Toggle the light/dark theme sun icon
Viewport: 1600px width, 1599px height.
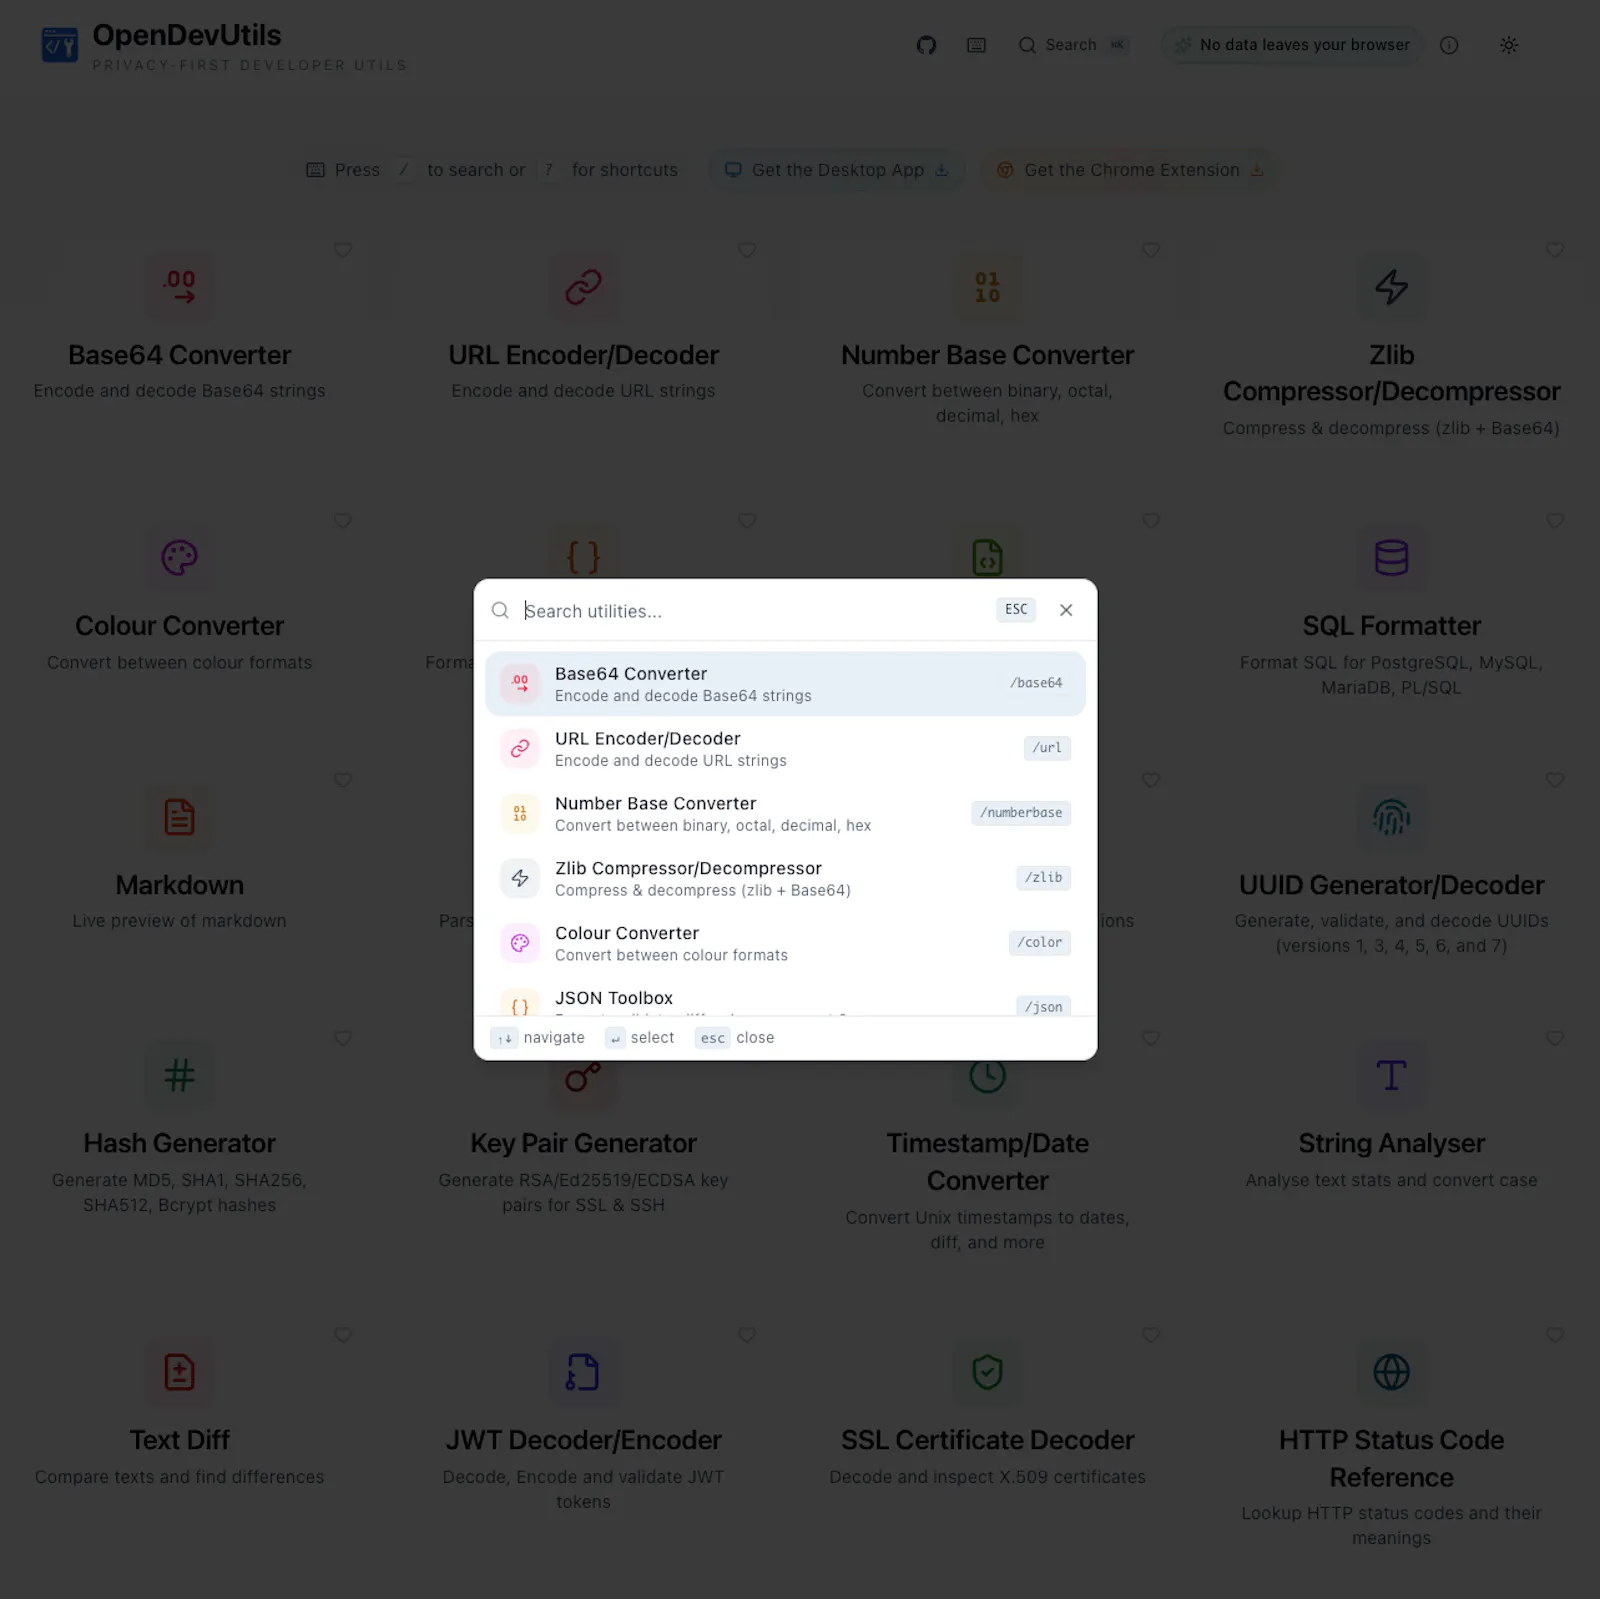pyautogui.click(x=1509, y=45)
